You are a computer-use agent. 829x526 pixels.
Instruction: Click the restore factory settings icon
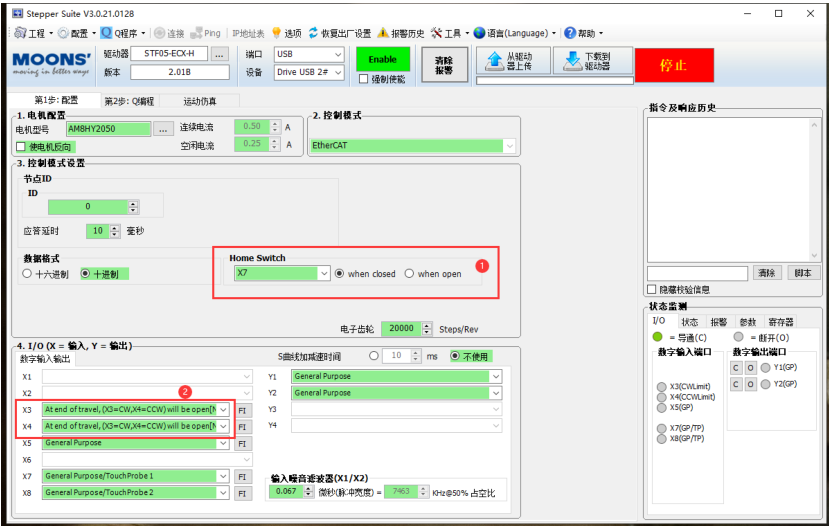pos(313,33)
